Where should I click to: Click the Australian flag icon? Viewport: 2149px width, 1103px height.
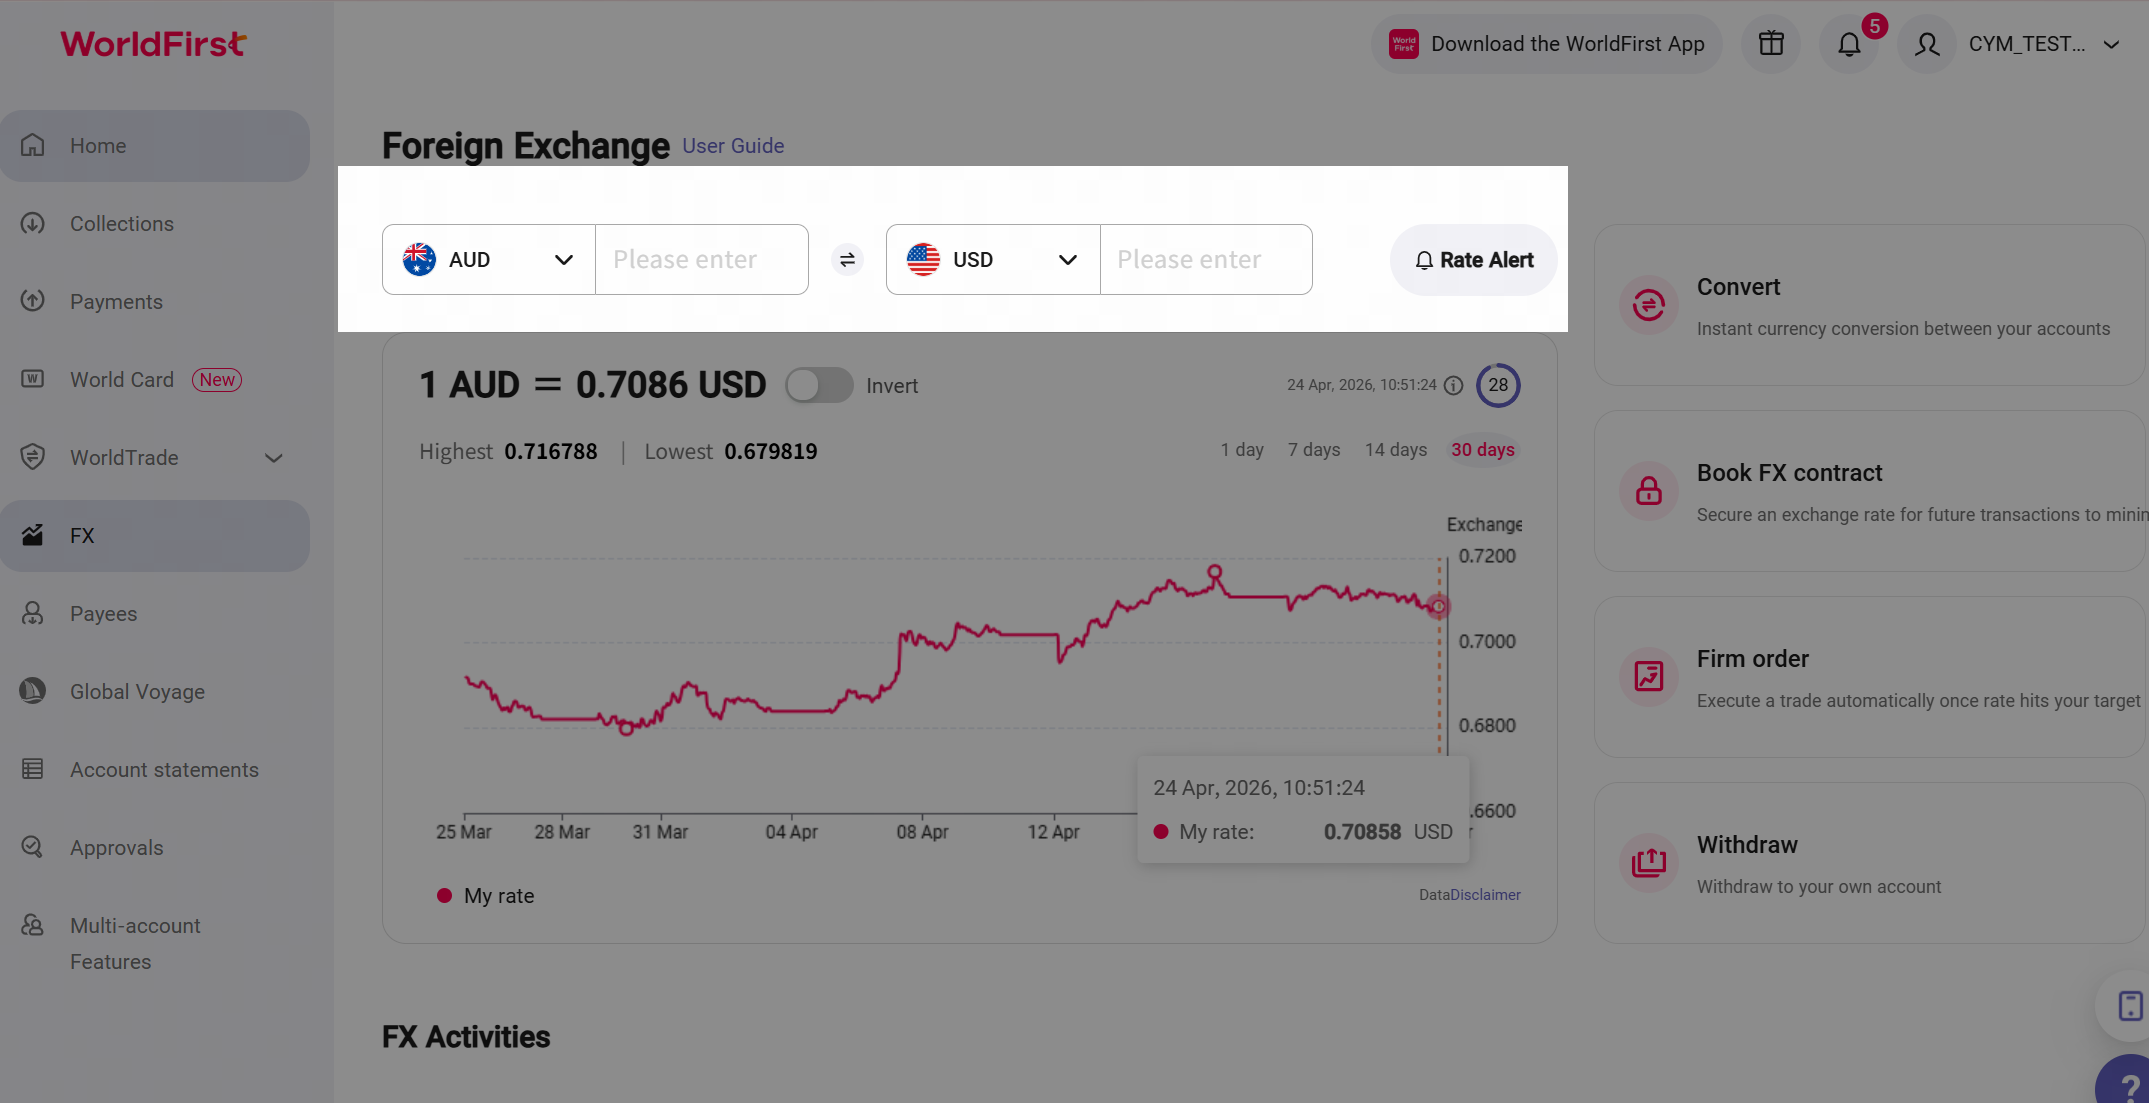pos(419,260)
